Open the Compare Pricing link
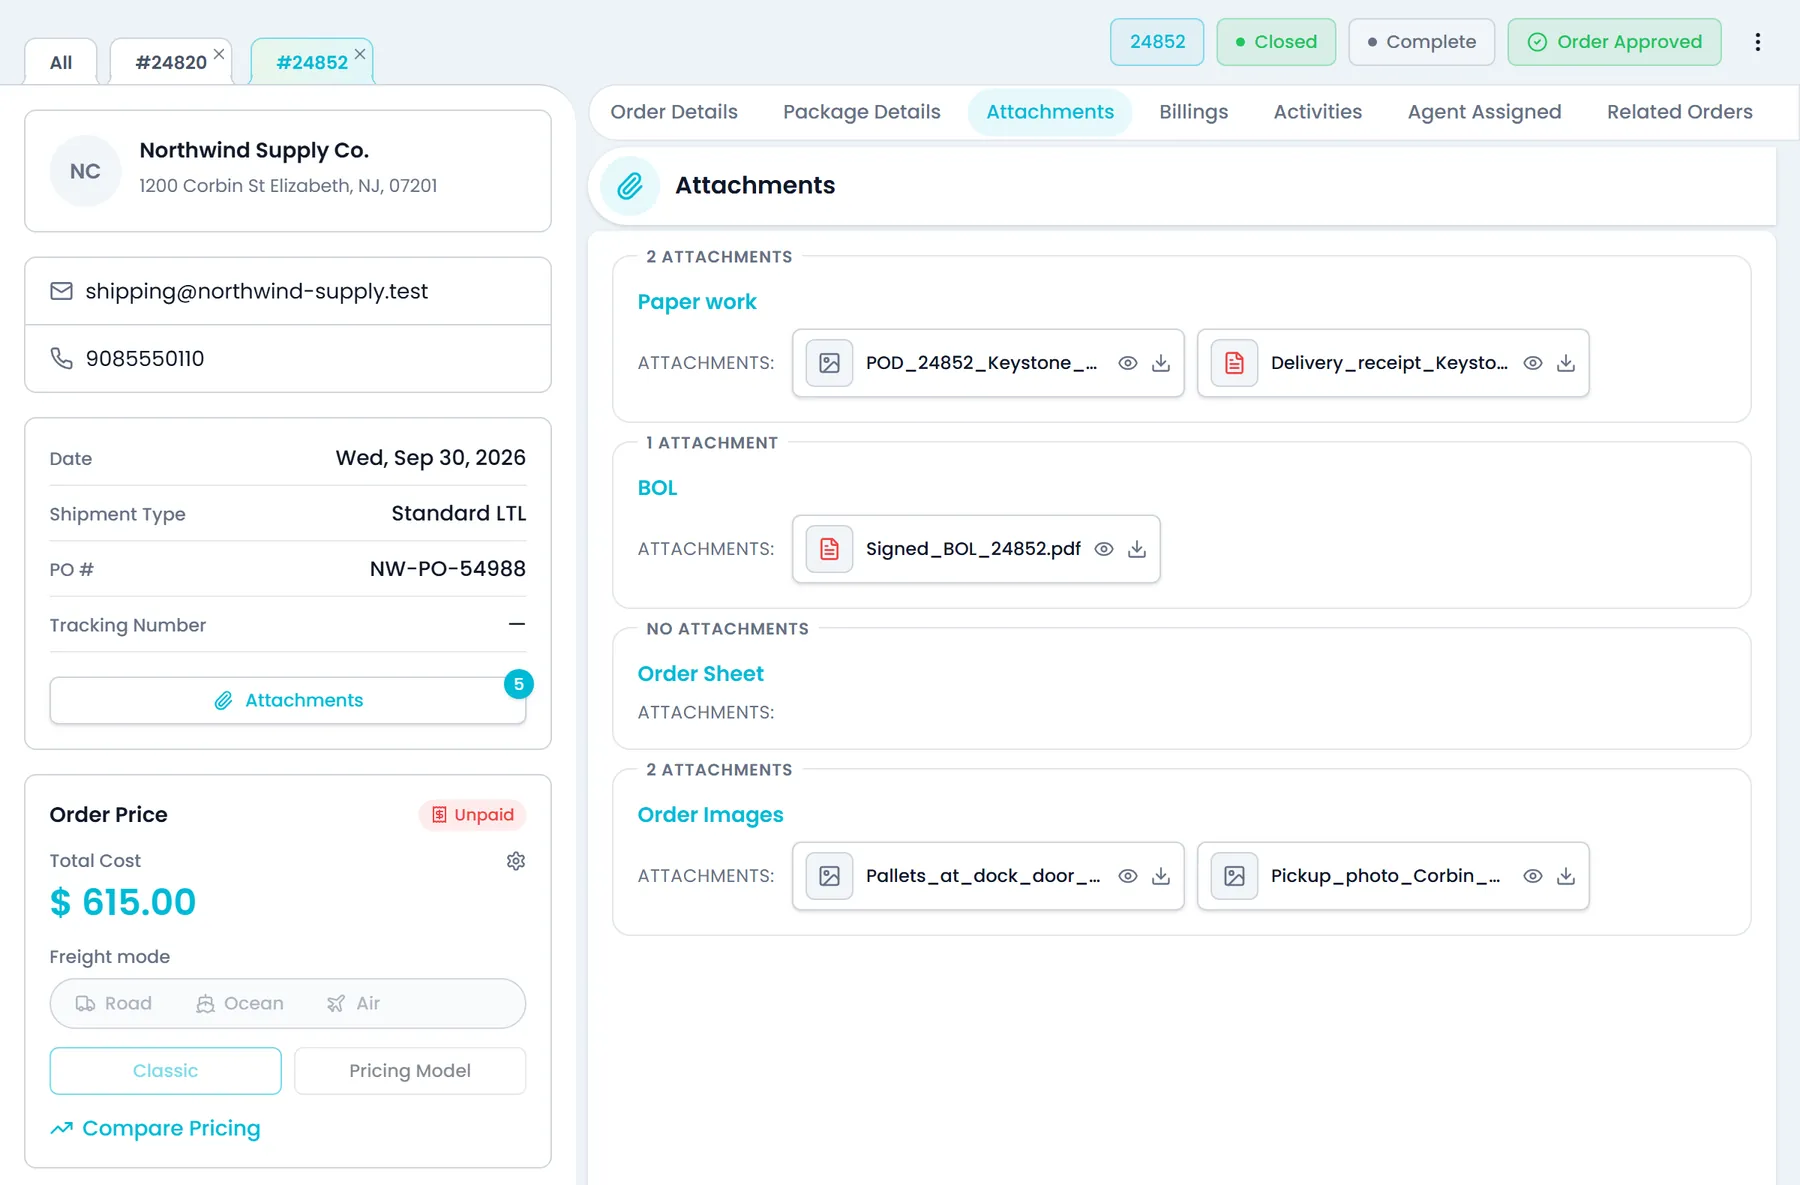Screen dimensions: 1800x1185 (x=155, y=1128)
